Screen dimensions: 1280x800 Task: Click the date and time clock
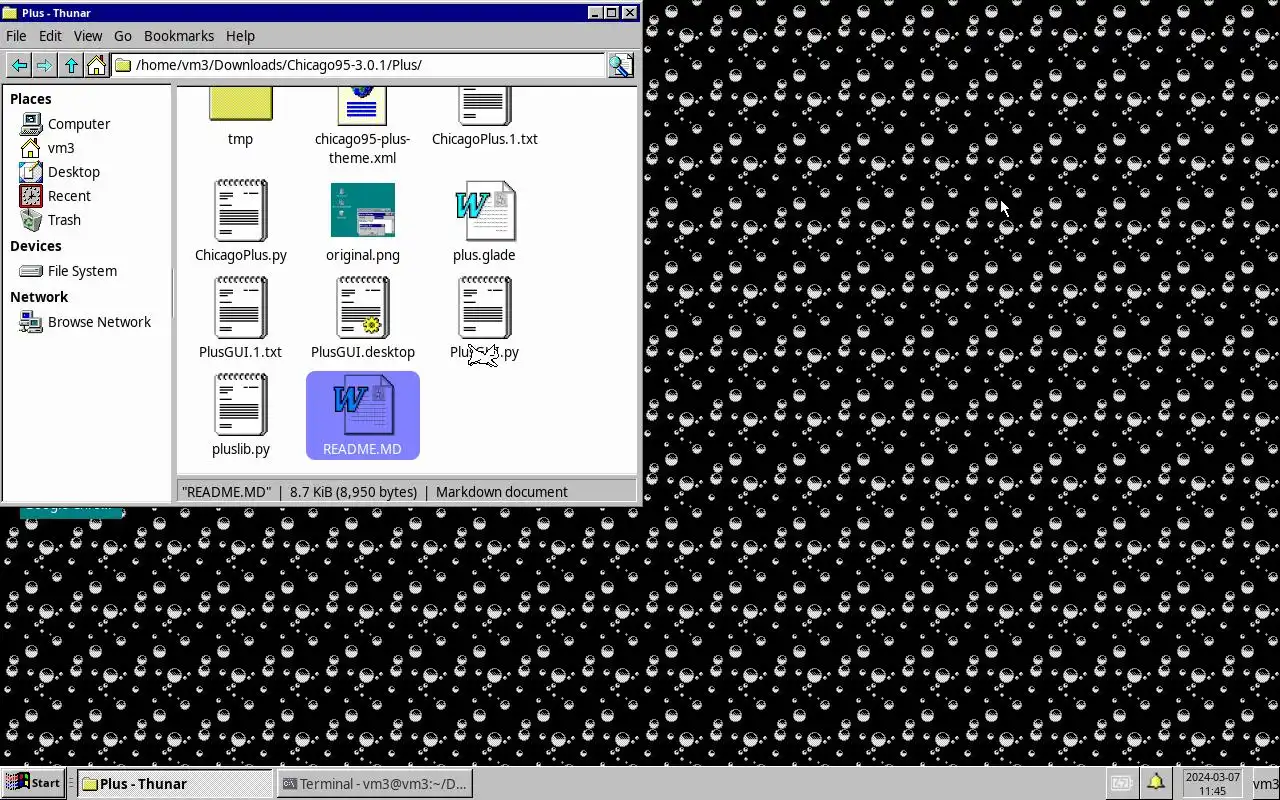1212,784
